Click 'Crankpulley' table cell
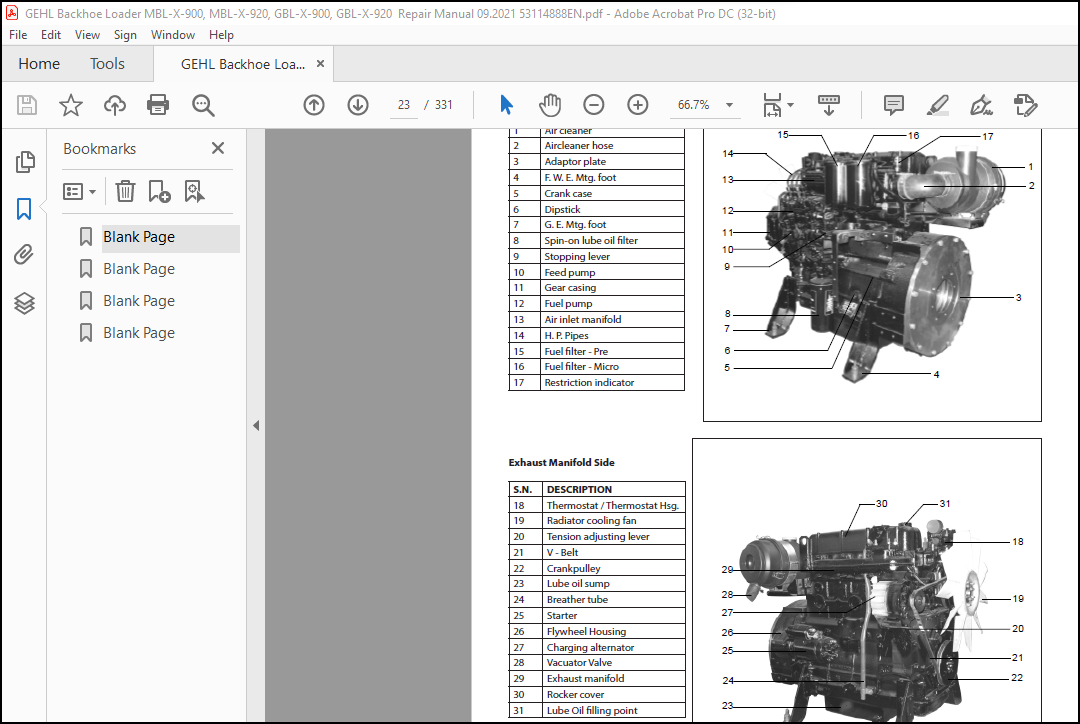Image resolution: width=1080 pixels, height=724 pixels. pyautogui.click(x=614, y=568)
